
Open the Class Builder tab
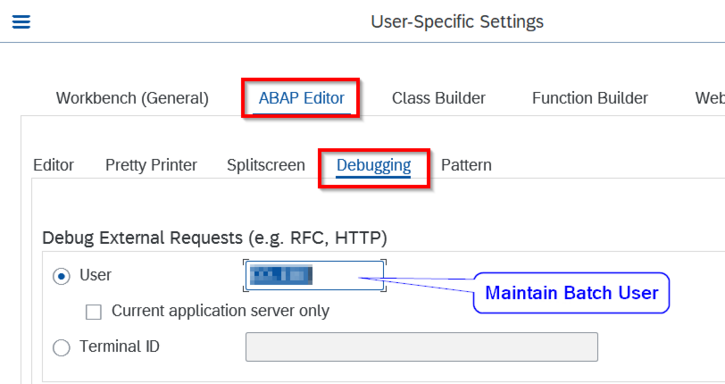pos(438,98)
